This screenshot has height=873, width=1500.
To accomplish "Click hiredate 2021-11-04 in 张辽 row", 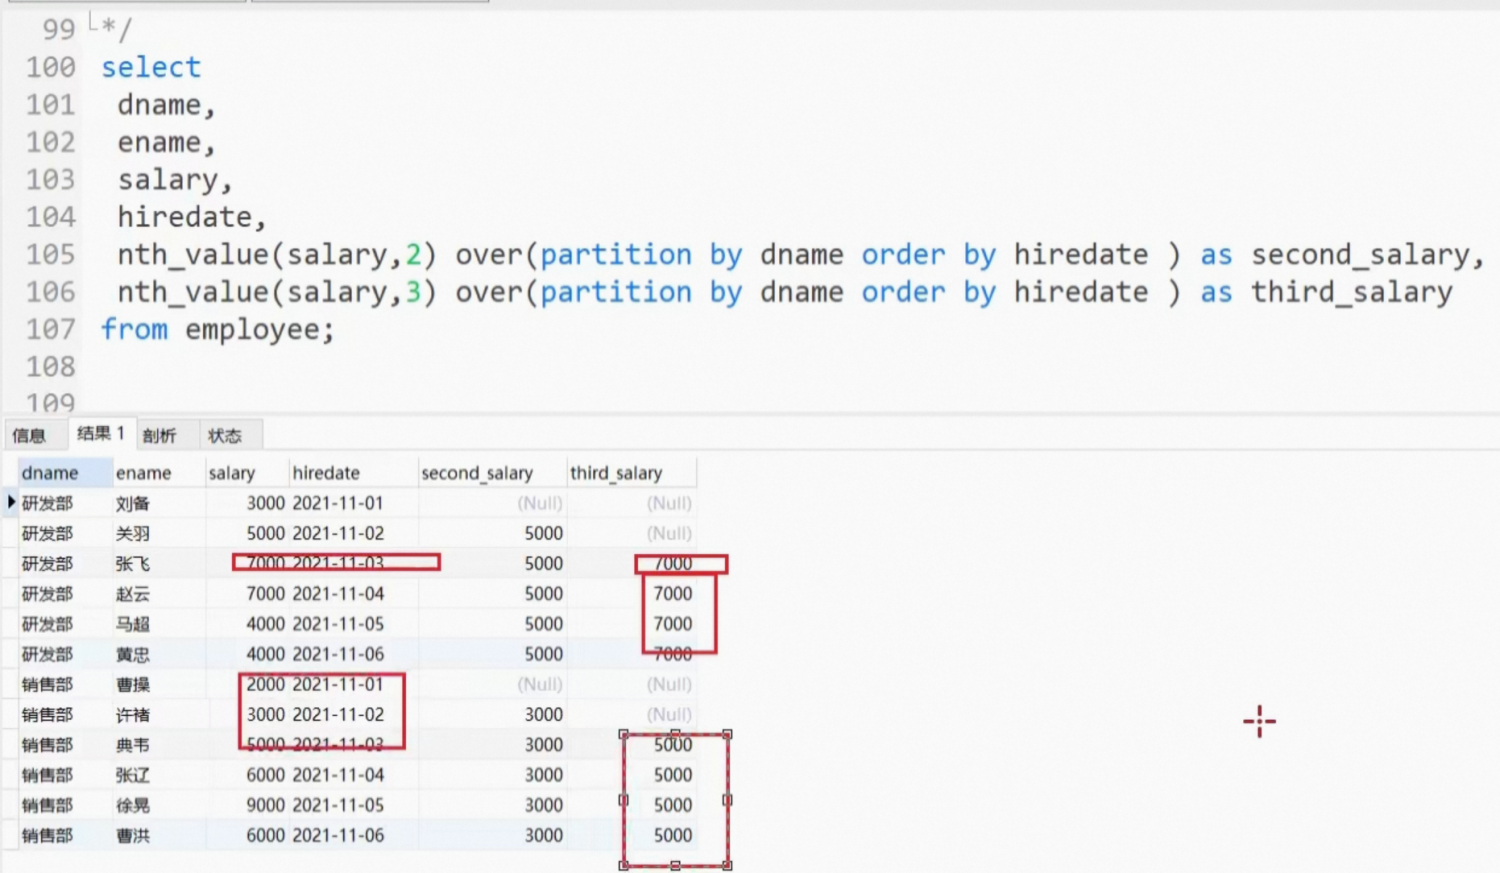I will [x=338, y=775].
